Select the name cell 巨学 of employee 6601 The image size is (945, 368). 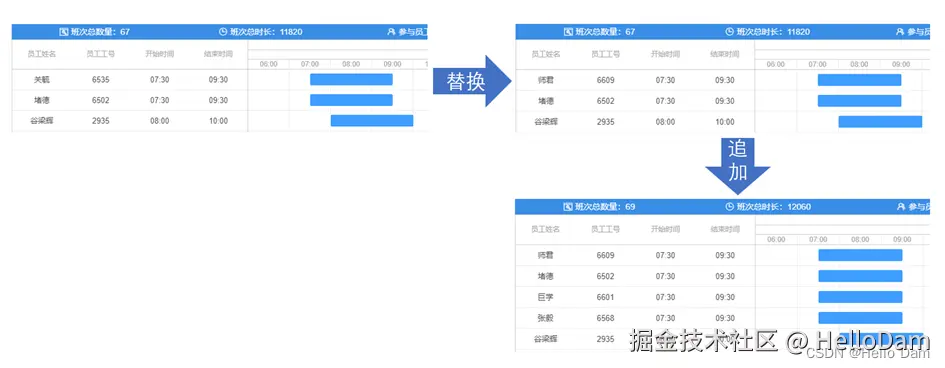545,297
